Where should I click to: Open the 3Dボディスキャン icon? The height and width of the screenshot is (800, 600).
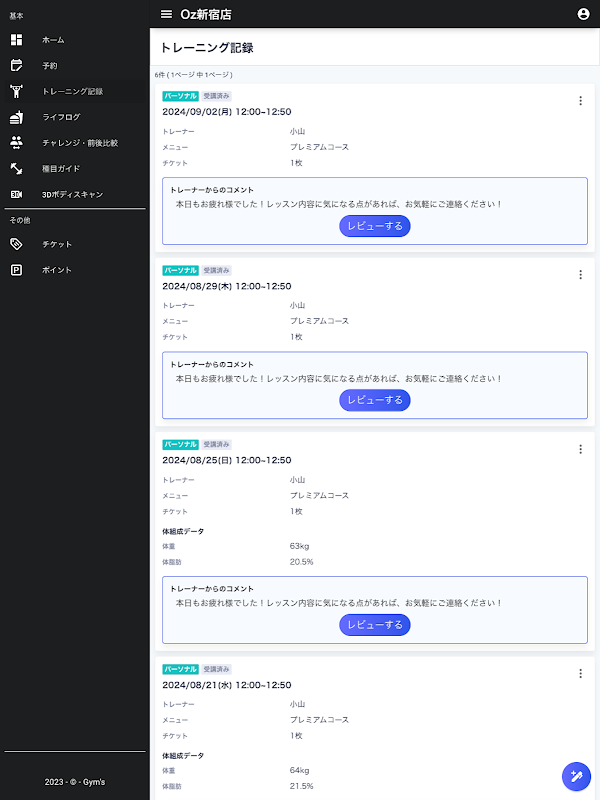[16, 194]
